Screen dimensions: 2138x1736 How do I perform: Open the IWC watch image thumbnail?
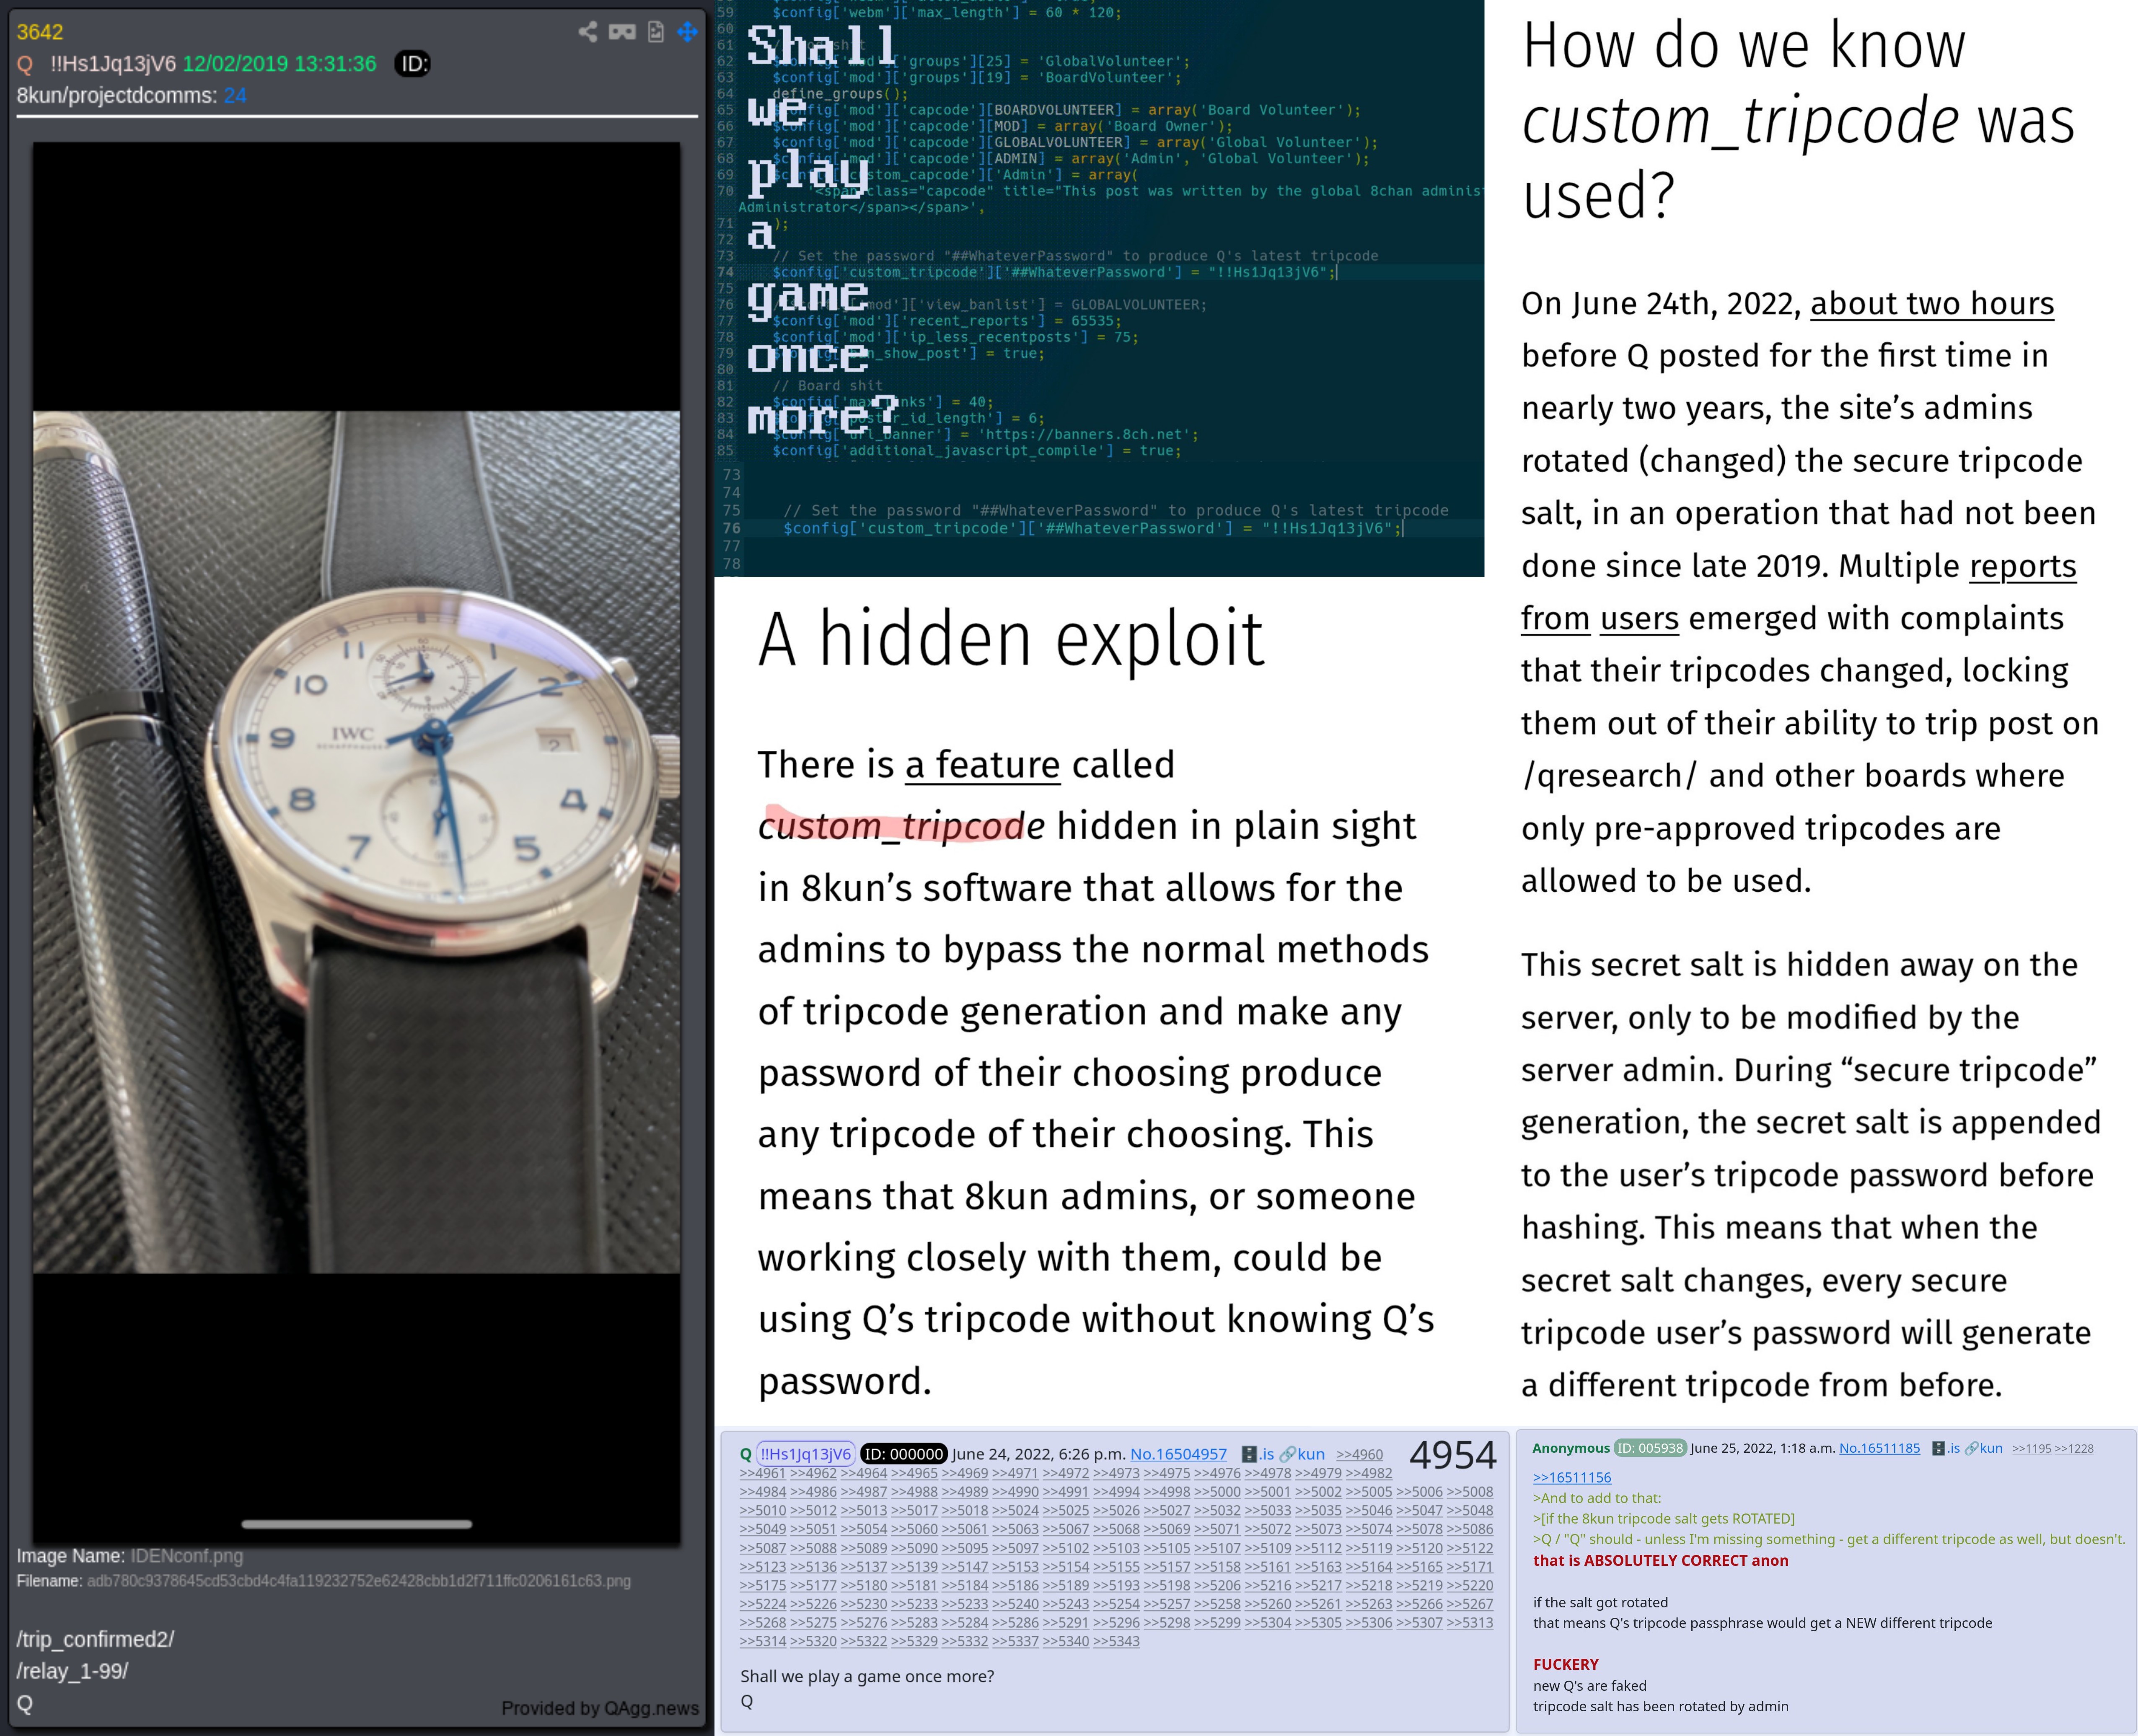pos(356,842)
